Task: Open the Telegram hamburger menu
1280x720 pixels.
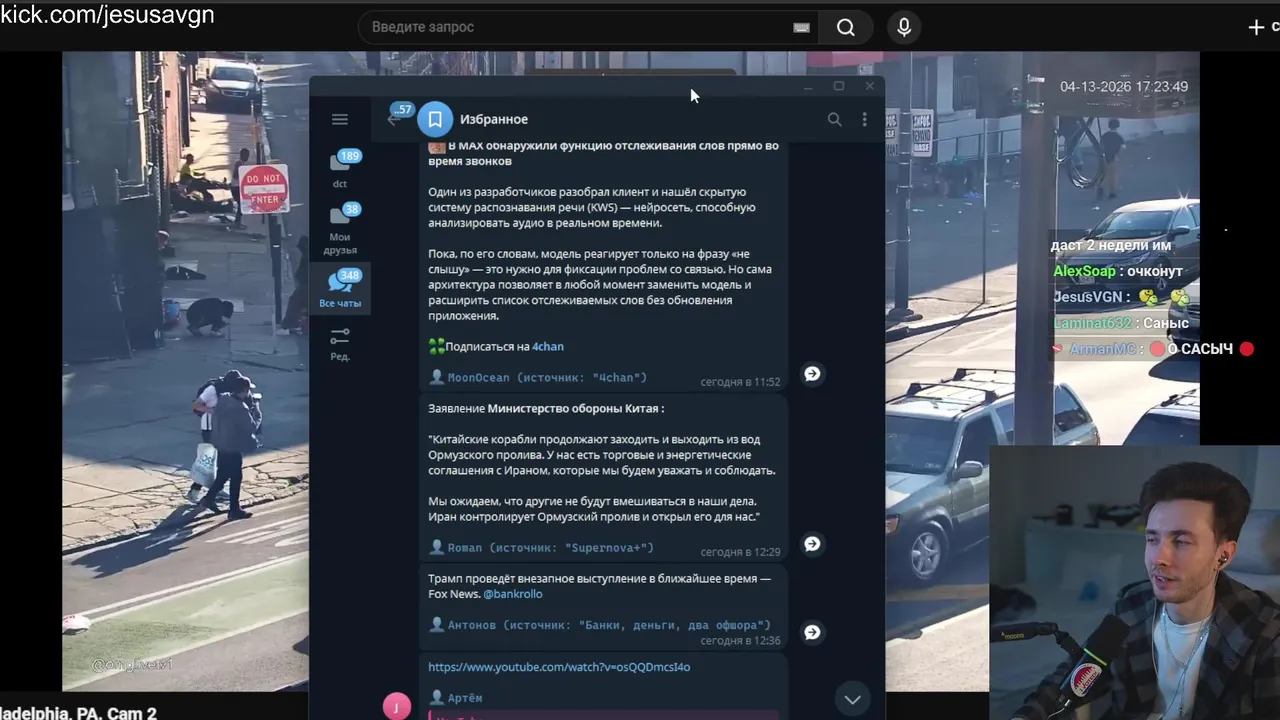Action: [x=340, y=119]
